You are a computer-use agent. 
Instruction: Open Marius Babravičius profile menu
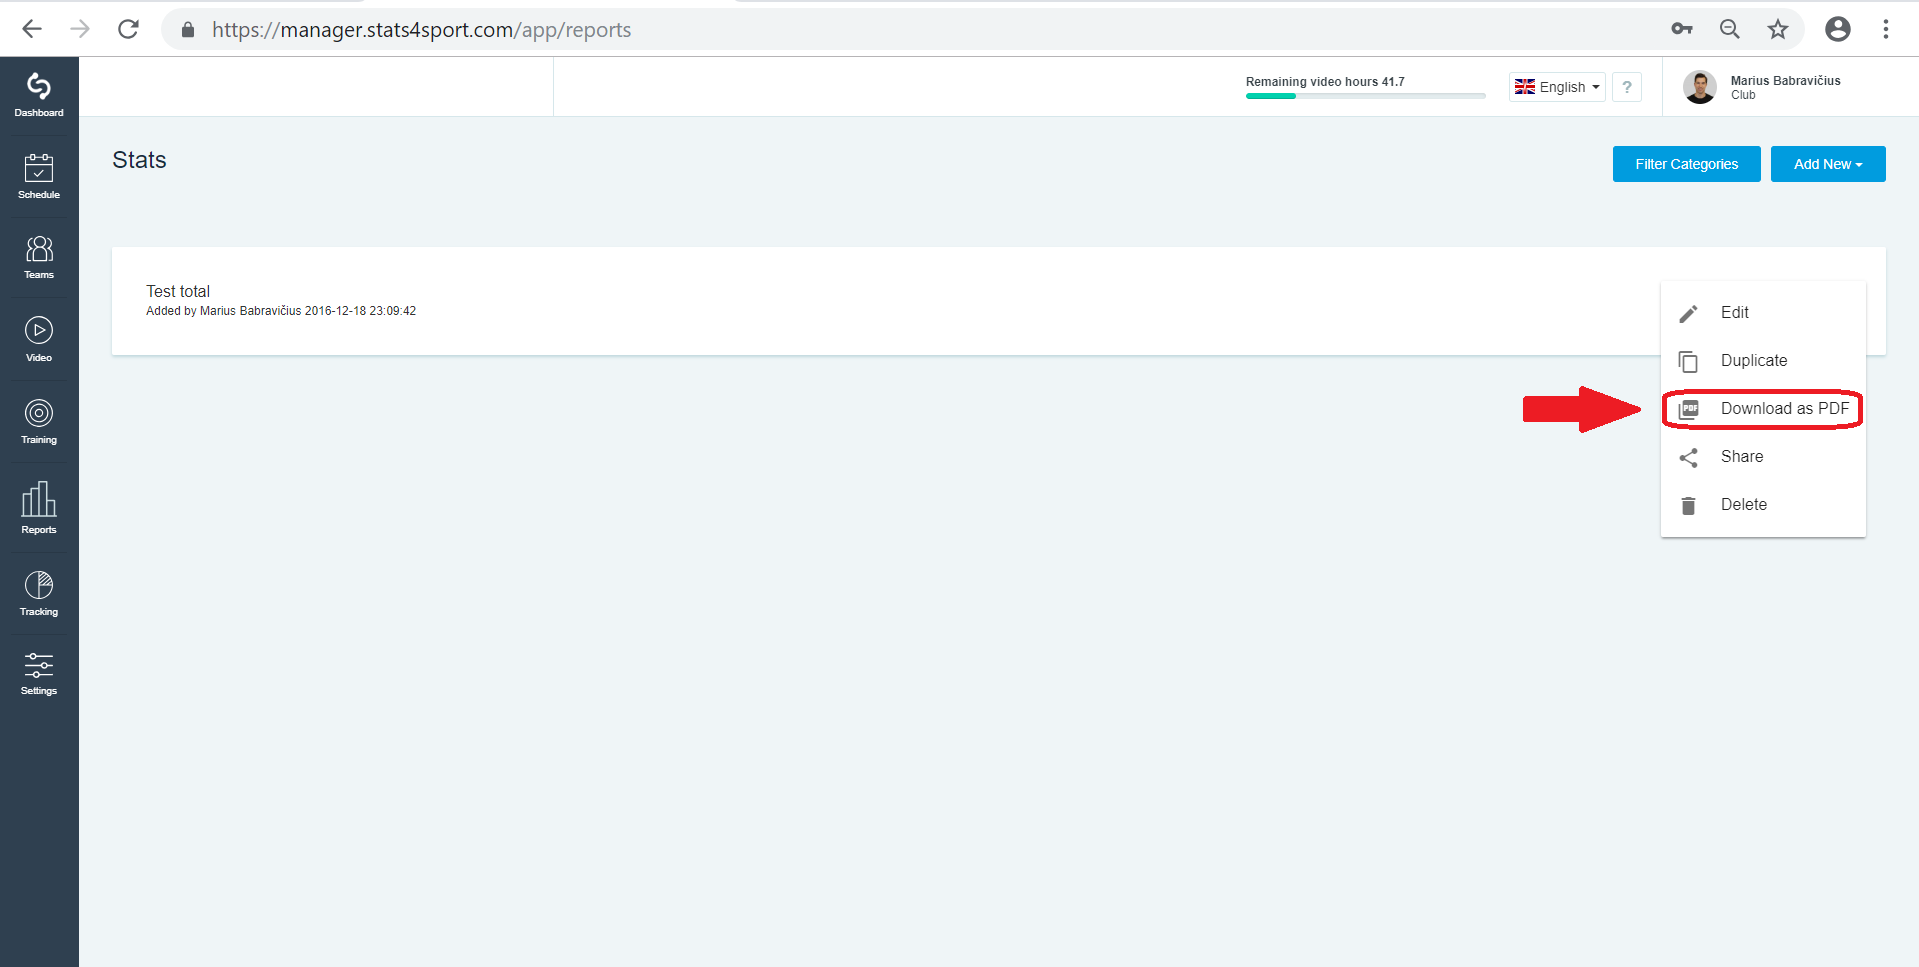pos(1762,87)
